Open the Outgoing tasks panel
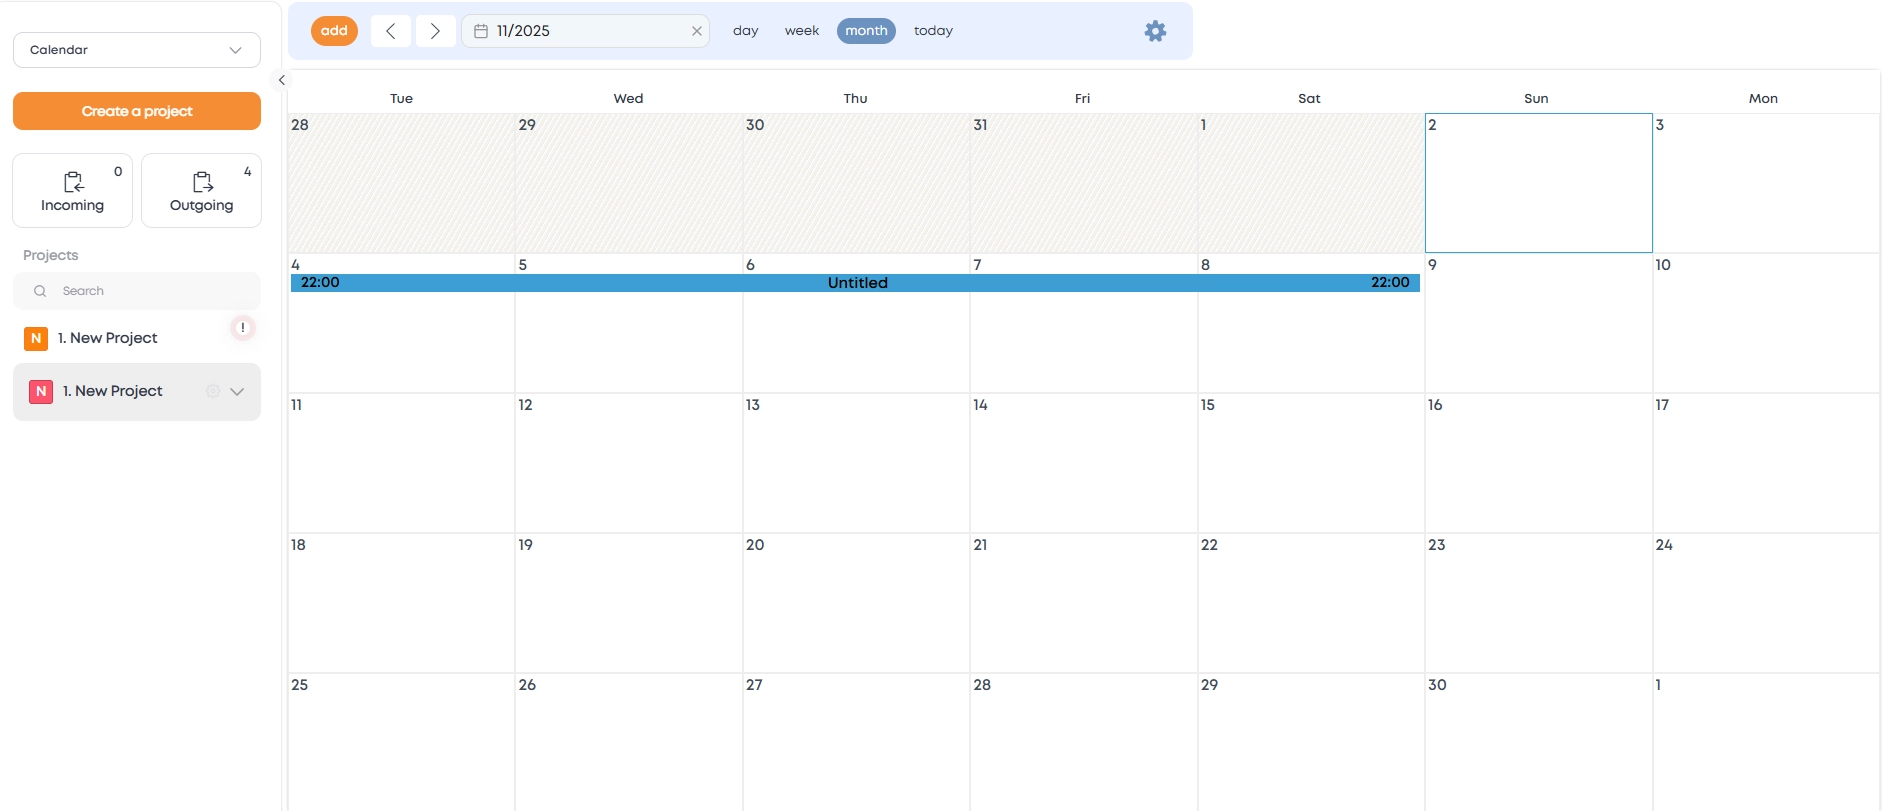Image resolution: width=1892 pixels, height=811 pixels. [201, 191]
